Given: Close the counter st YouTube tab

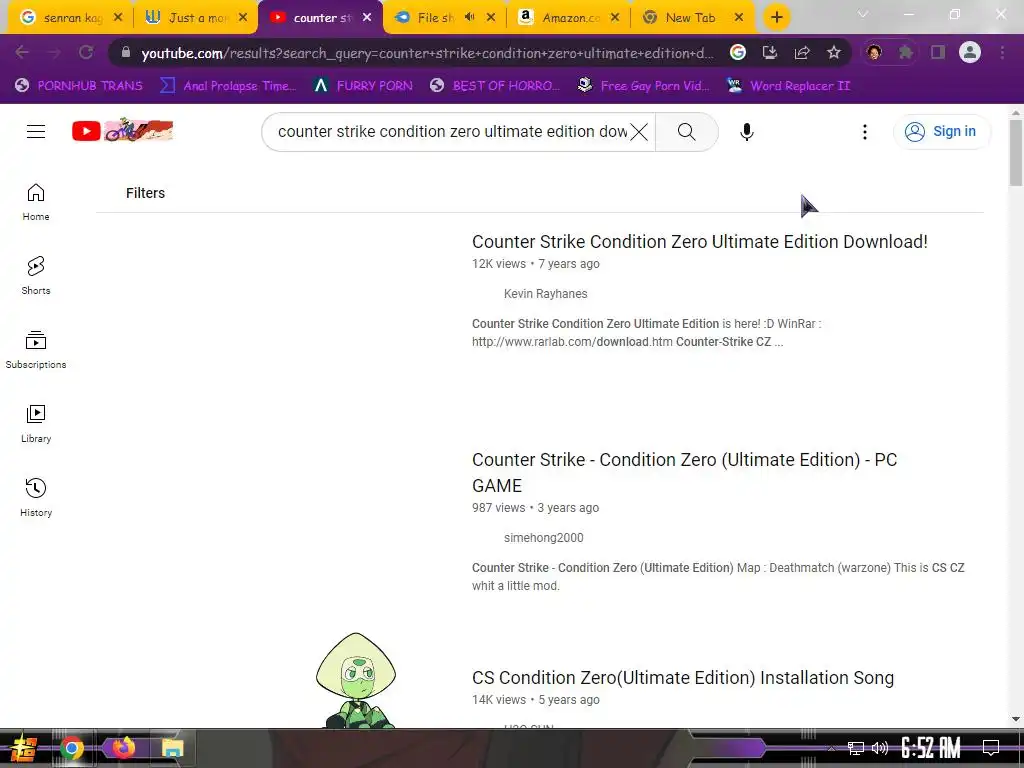Looking at the screenshot, I should tap(367, 18).
